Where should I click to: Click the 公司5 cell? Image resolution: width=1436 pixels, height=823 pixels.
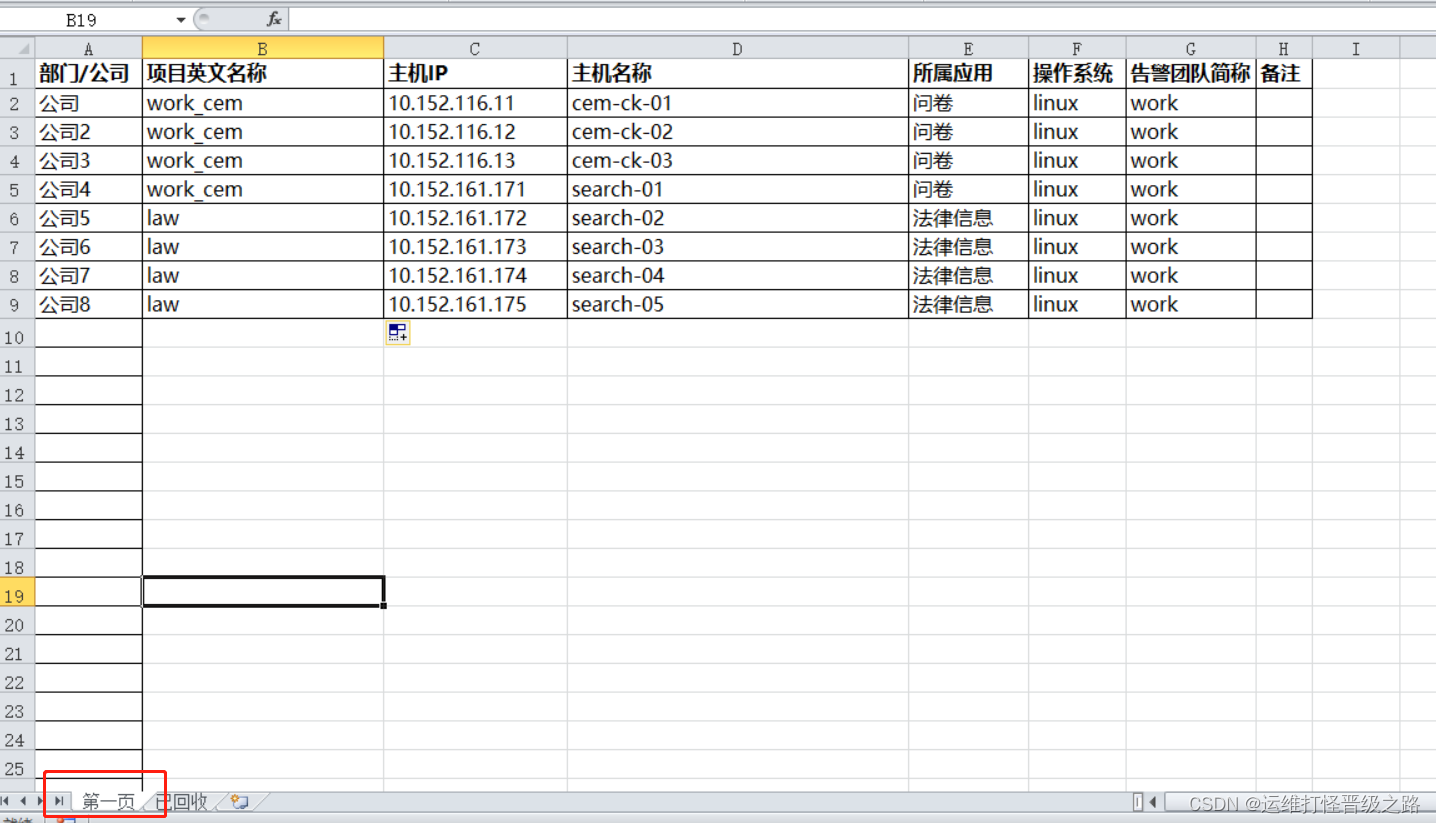(x=89, y=218)
